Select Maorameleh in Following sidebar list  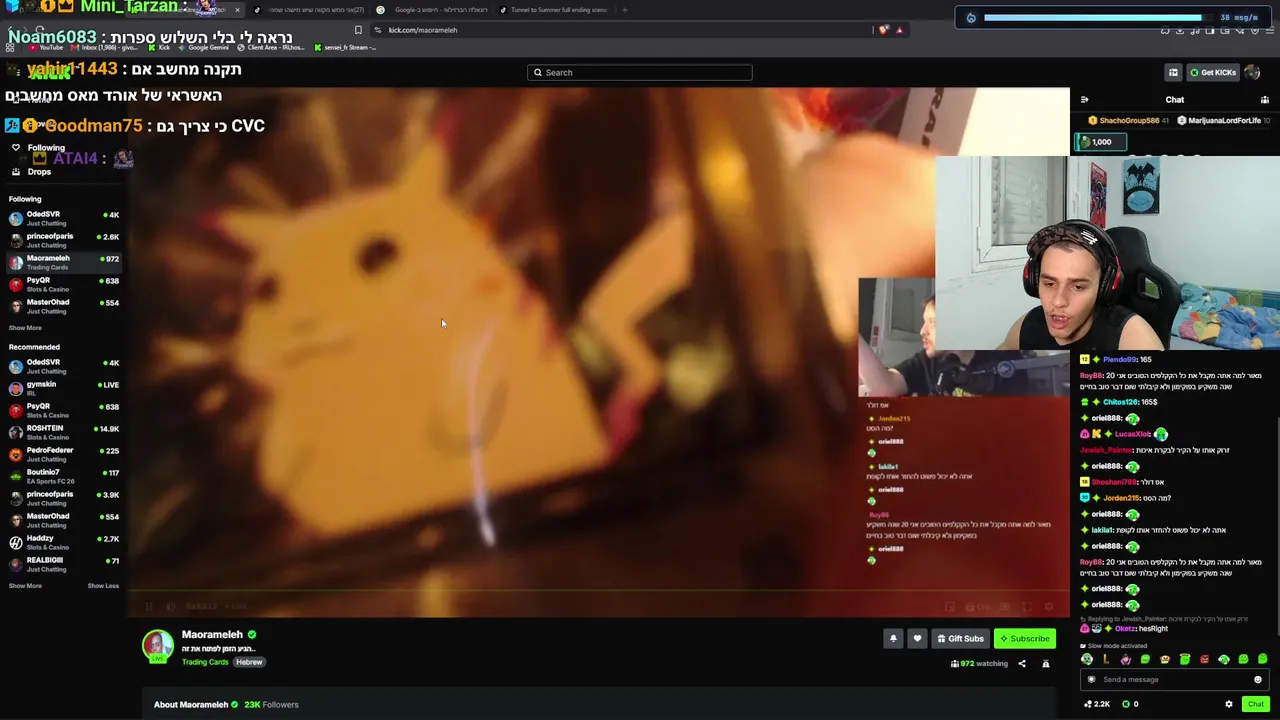tap(64, 262)
